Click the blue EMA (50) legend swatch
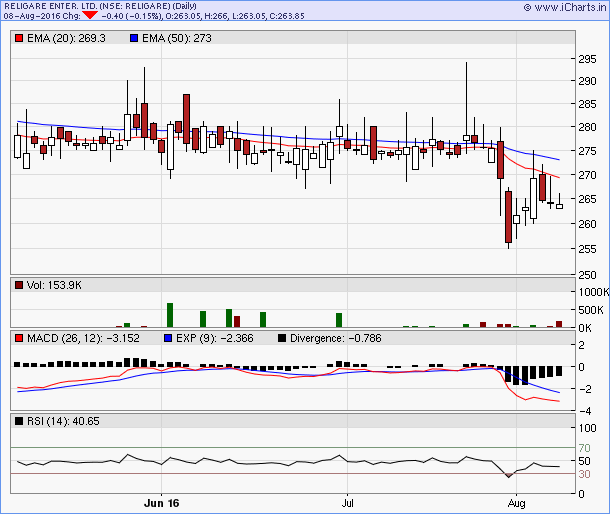 134,38
